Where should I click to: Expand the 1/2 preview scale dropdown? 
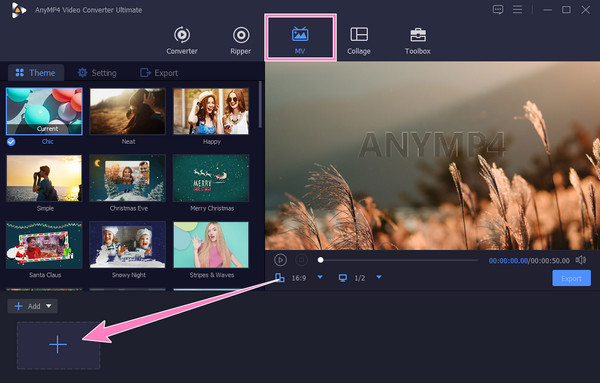[x=379, y=277]
